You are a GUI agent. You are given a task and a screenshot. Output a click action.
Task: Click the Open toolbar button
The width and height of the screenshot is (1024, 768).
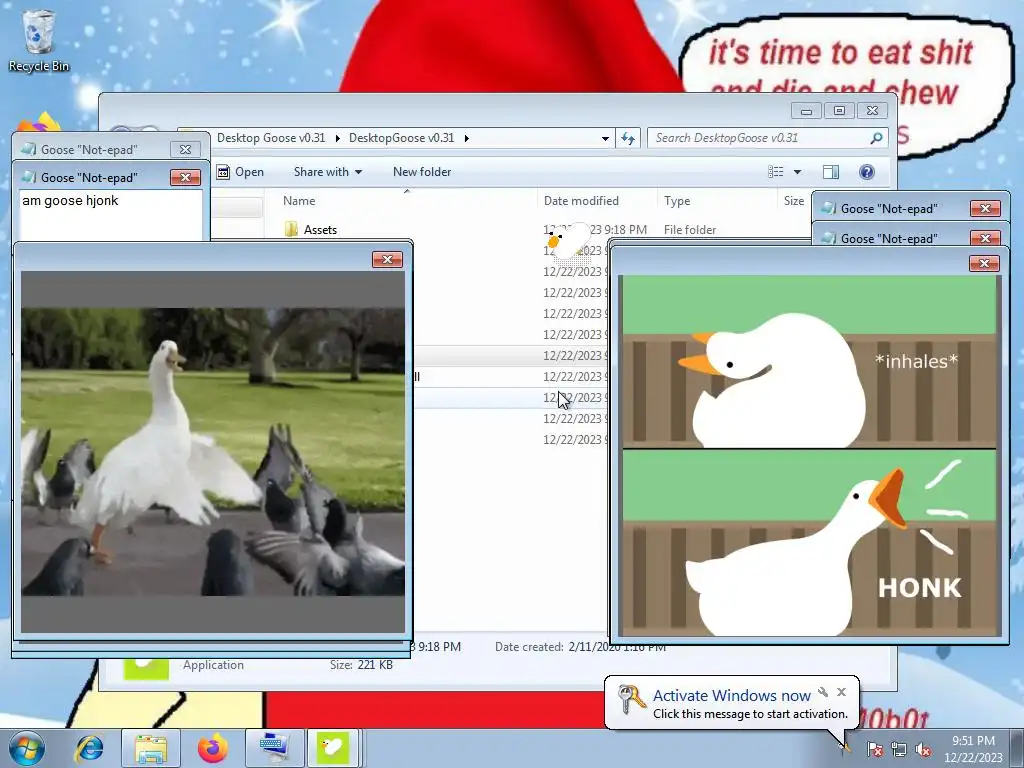[241, 172]
